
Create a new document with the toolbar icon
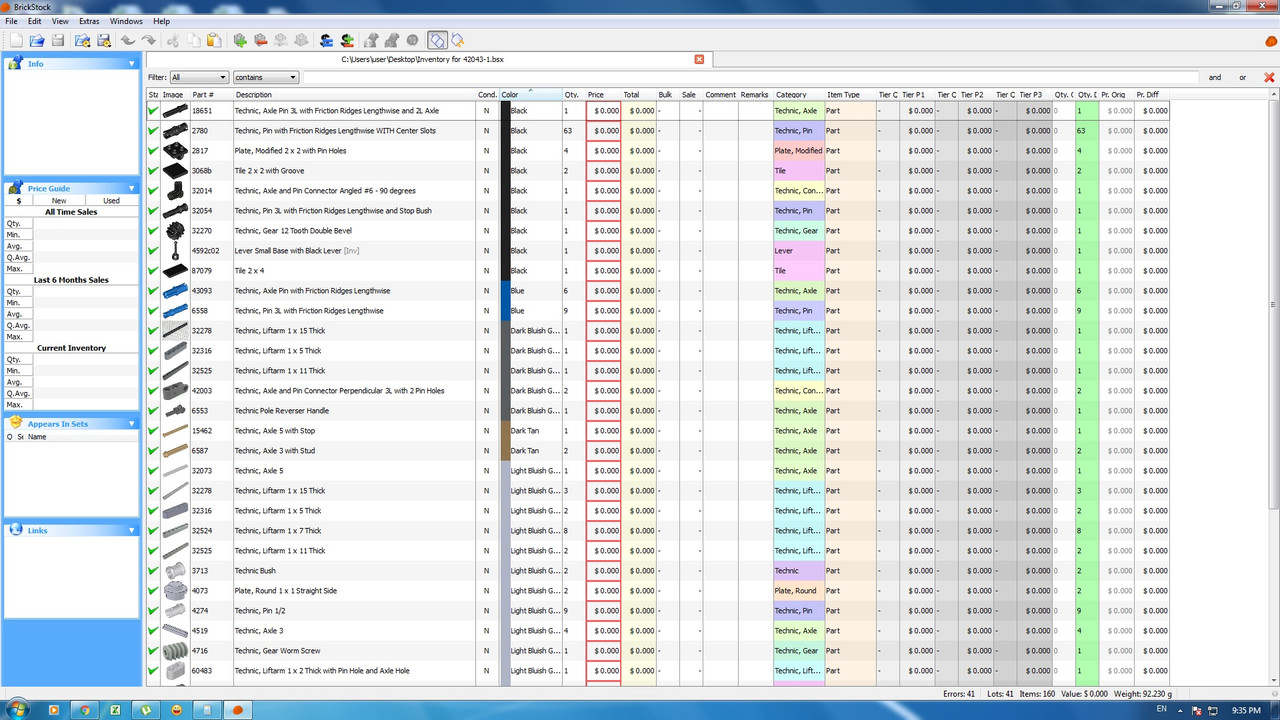click(16, 41)
